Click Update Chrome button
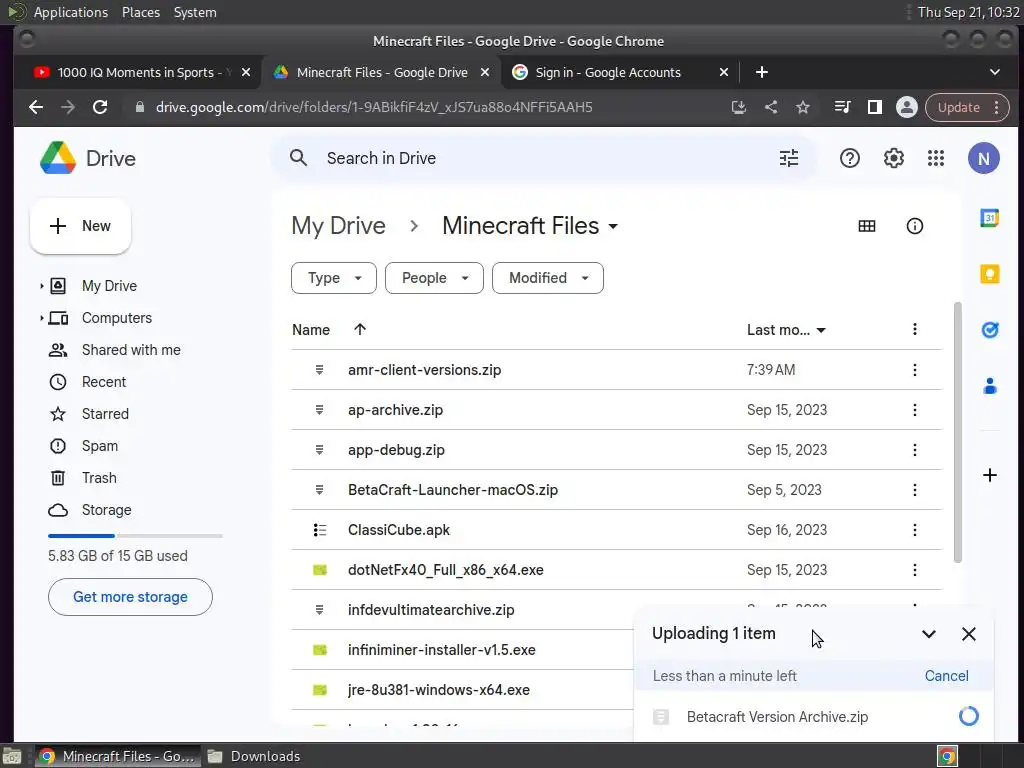This screenshot has height=768, width=1024. 967,107
